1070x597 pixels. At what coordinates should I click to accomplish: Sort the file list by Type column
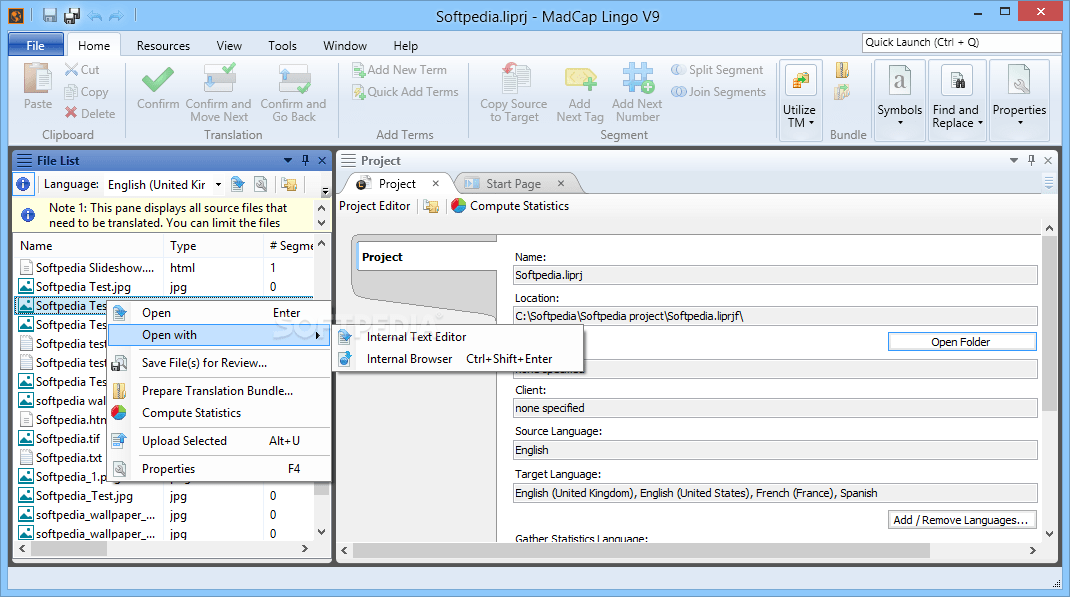pyautogui.click(x=213, y=246)
